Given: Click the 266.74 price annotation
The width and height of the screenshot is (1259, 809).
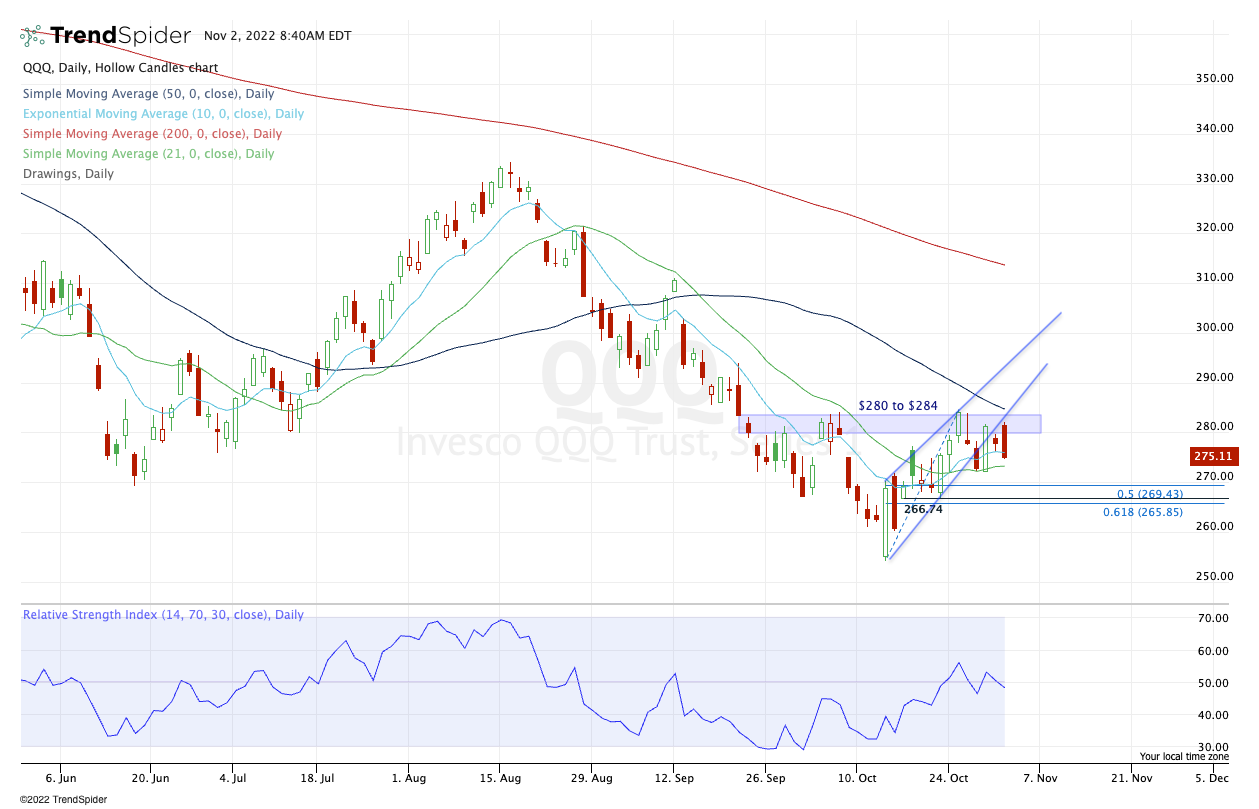Looking at the screenshot, I should (x=923, y=509).
